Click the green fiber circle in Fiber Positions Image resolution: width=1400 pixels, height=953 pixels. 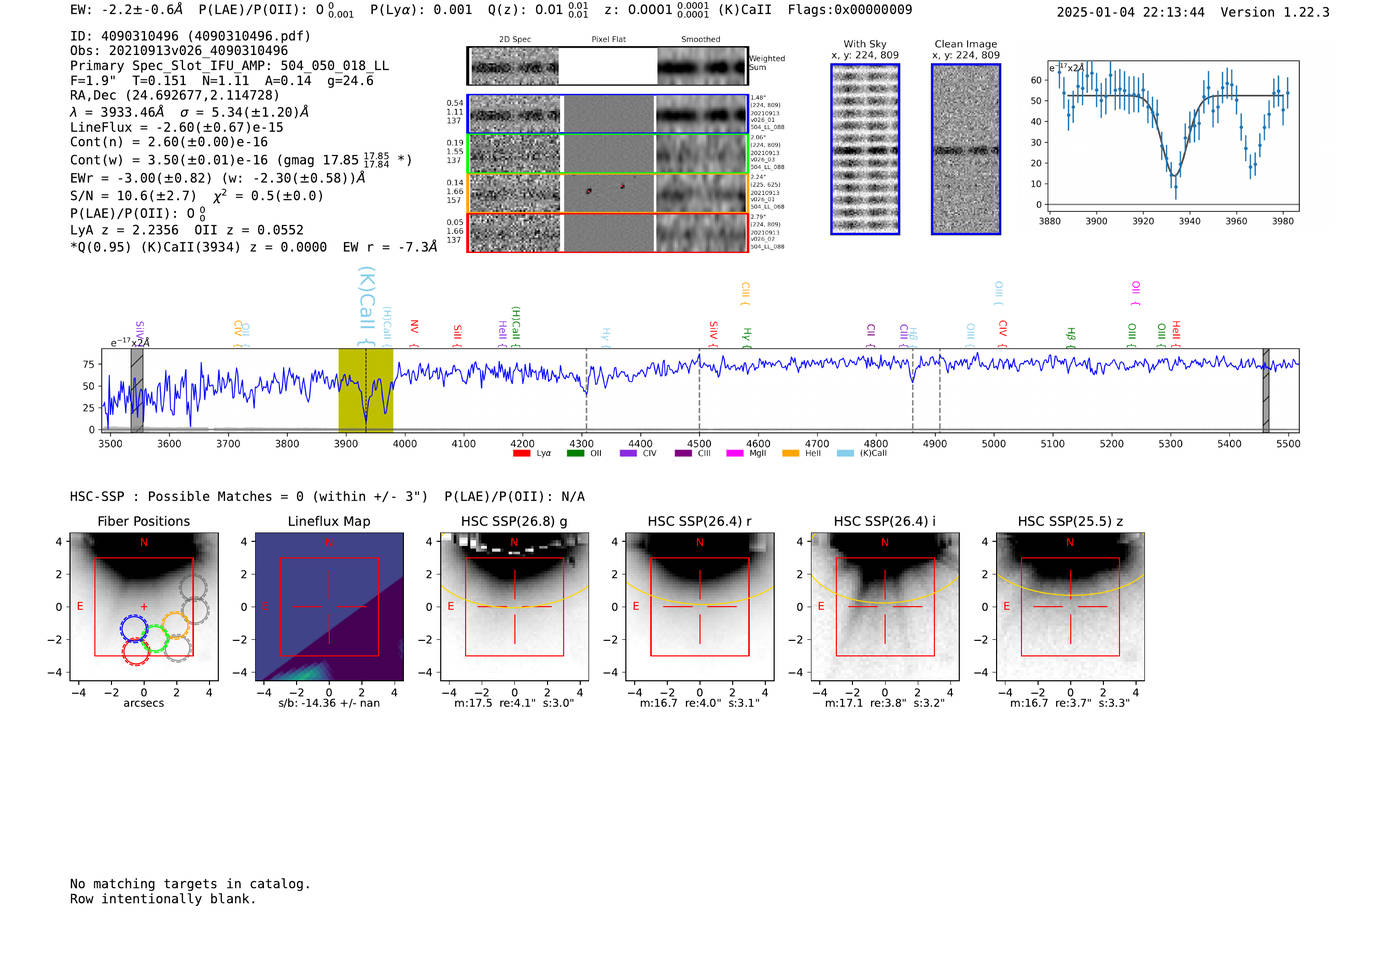154,639
